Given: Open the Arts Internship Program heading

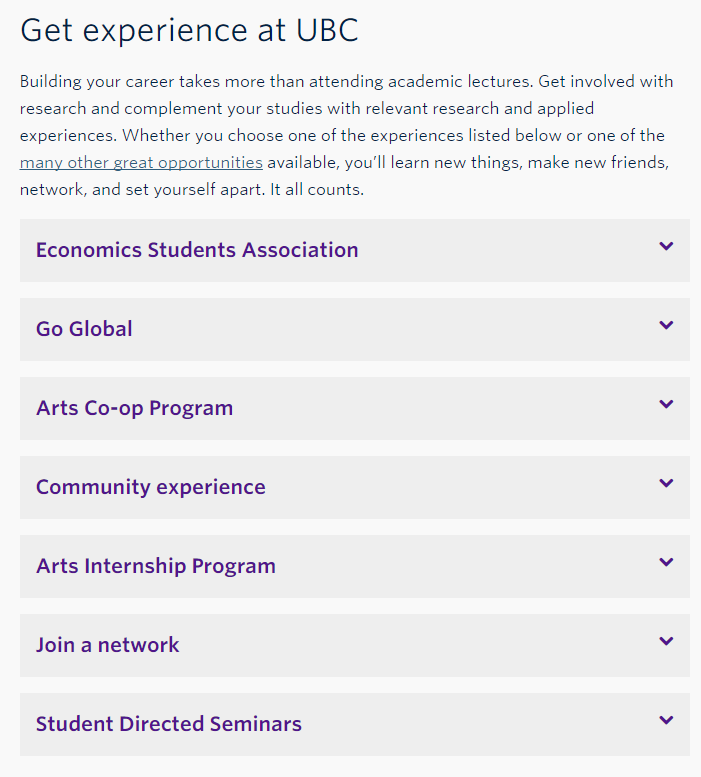Looking at the screenshot, I should [x=155, y=566].
